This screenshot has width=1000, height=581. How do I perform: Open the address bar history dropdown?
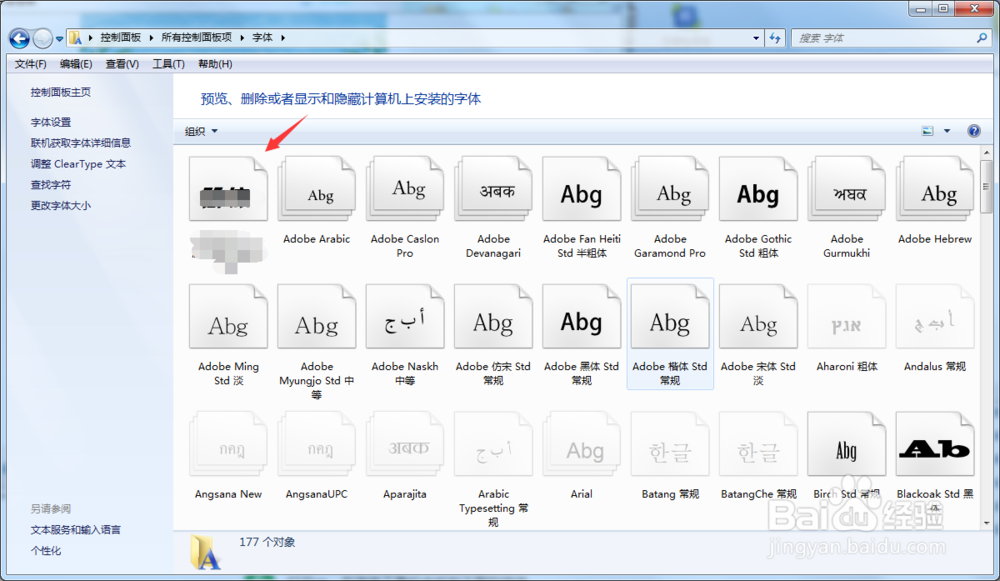pyautogui.click(x=756, y=38)
